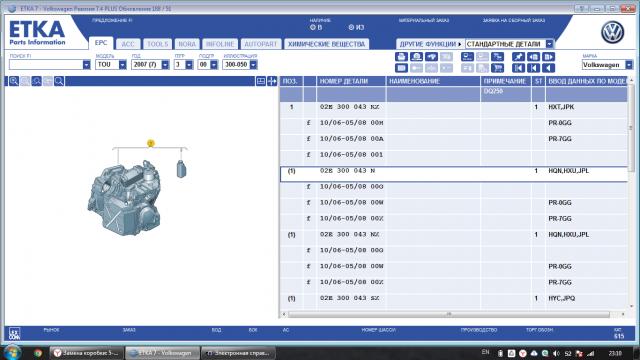Select part row 02E 300 043 SX

coord(454,298)
